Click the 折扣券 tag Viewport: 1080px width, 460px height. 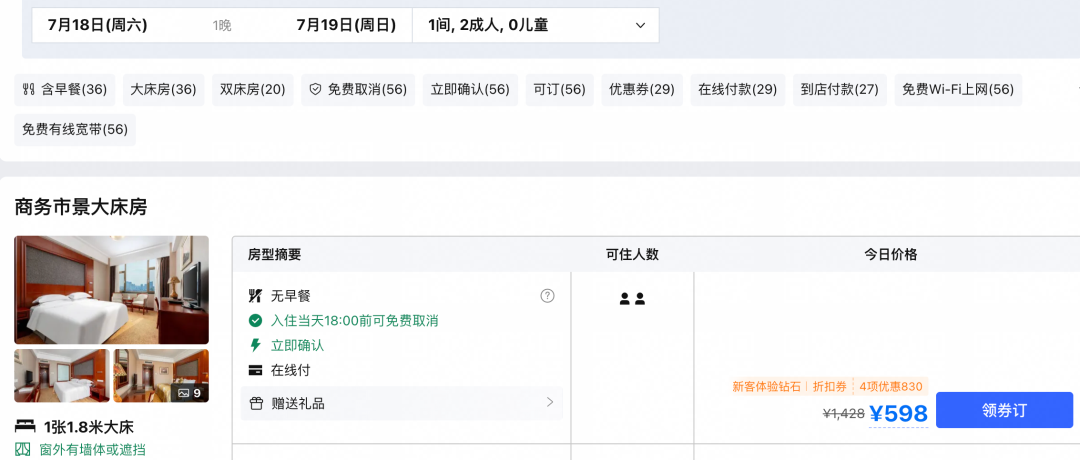[830, 386]
